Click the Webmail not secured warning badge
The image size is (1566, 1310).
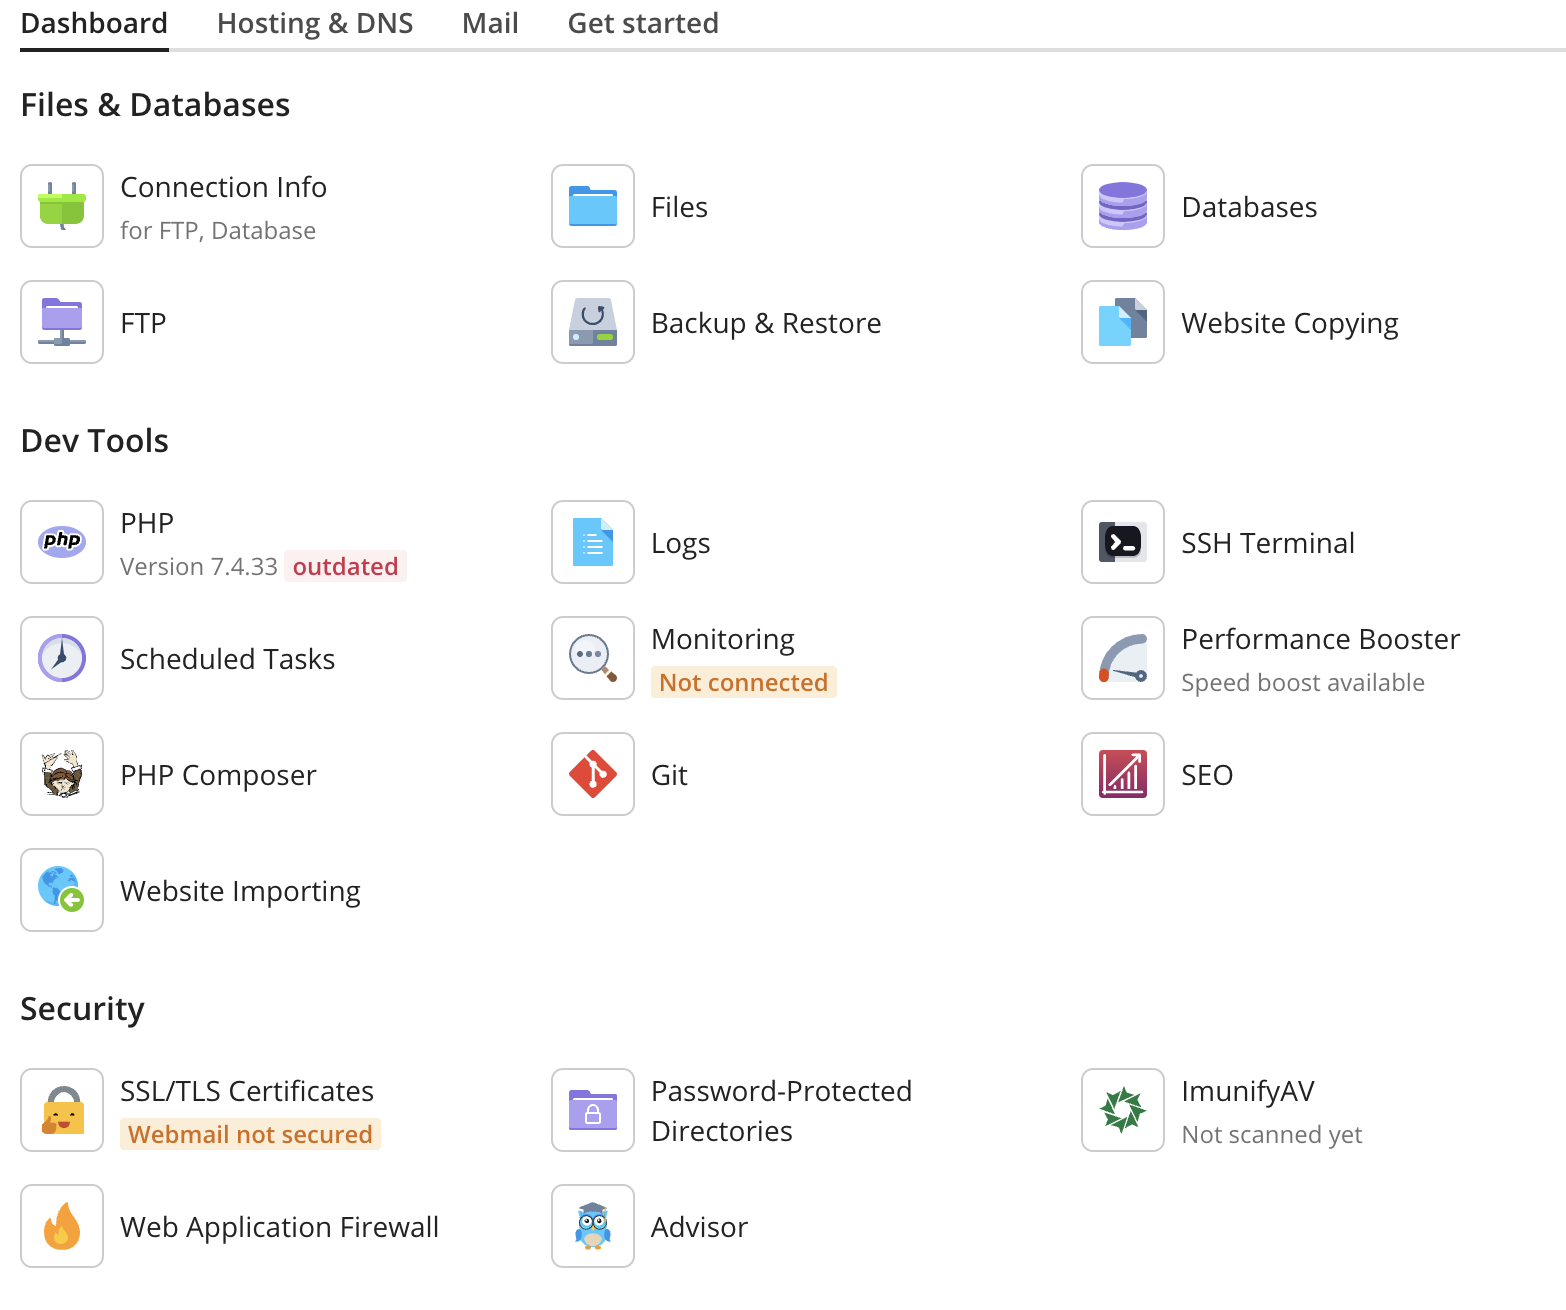tap(250, 1135)
